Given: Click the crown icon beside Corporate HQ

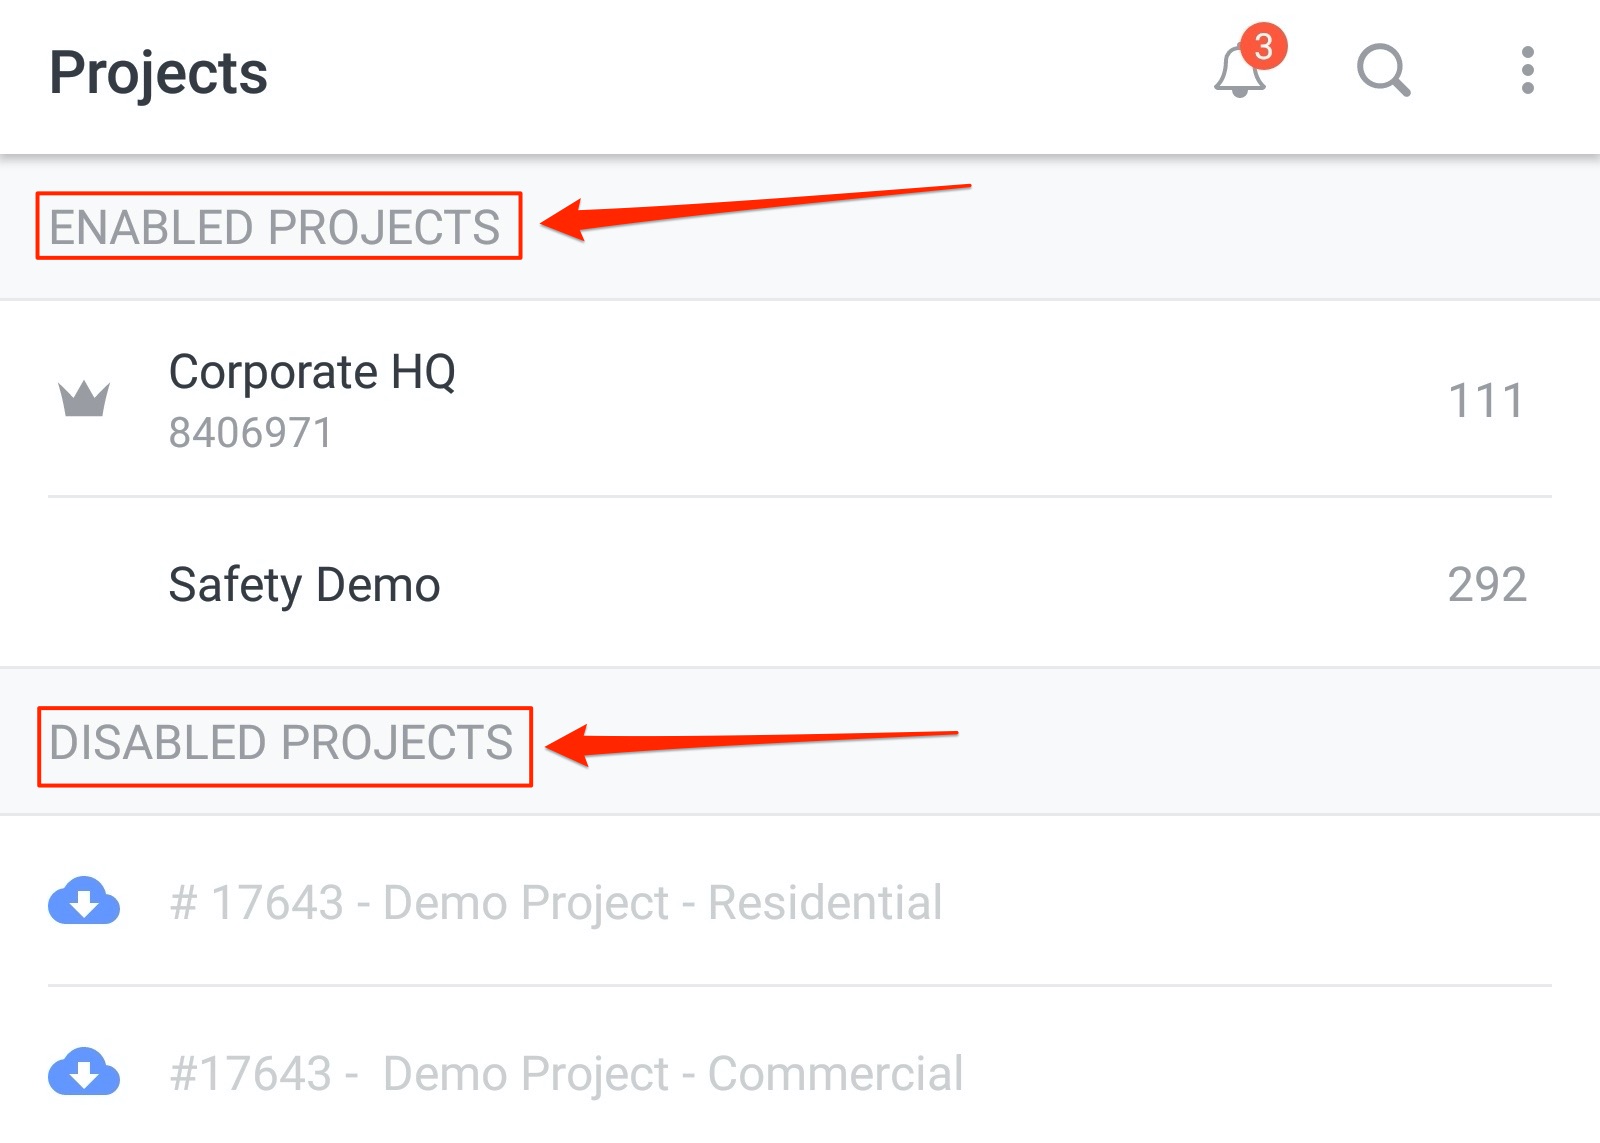Looking at the screenshot, I should point(84,399).
